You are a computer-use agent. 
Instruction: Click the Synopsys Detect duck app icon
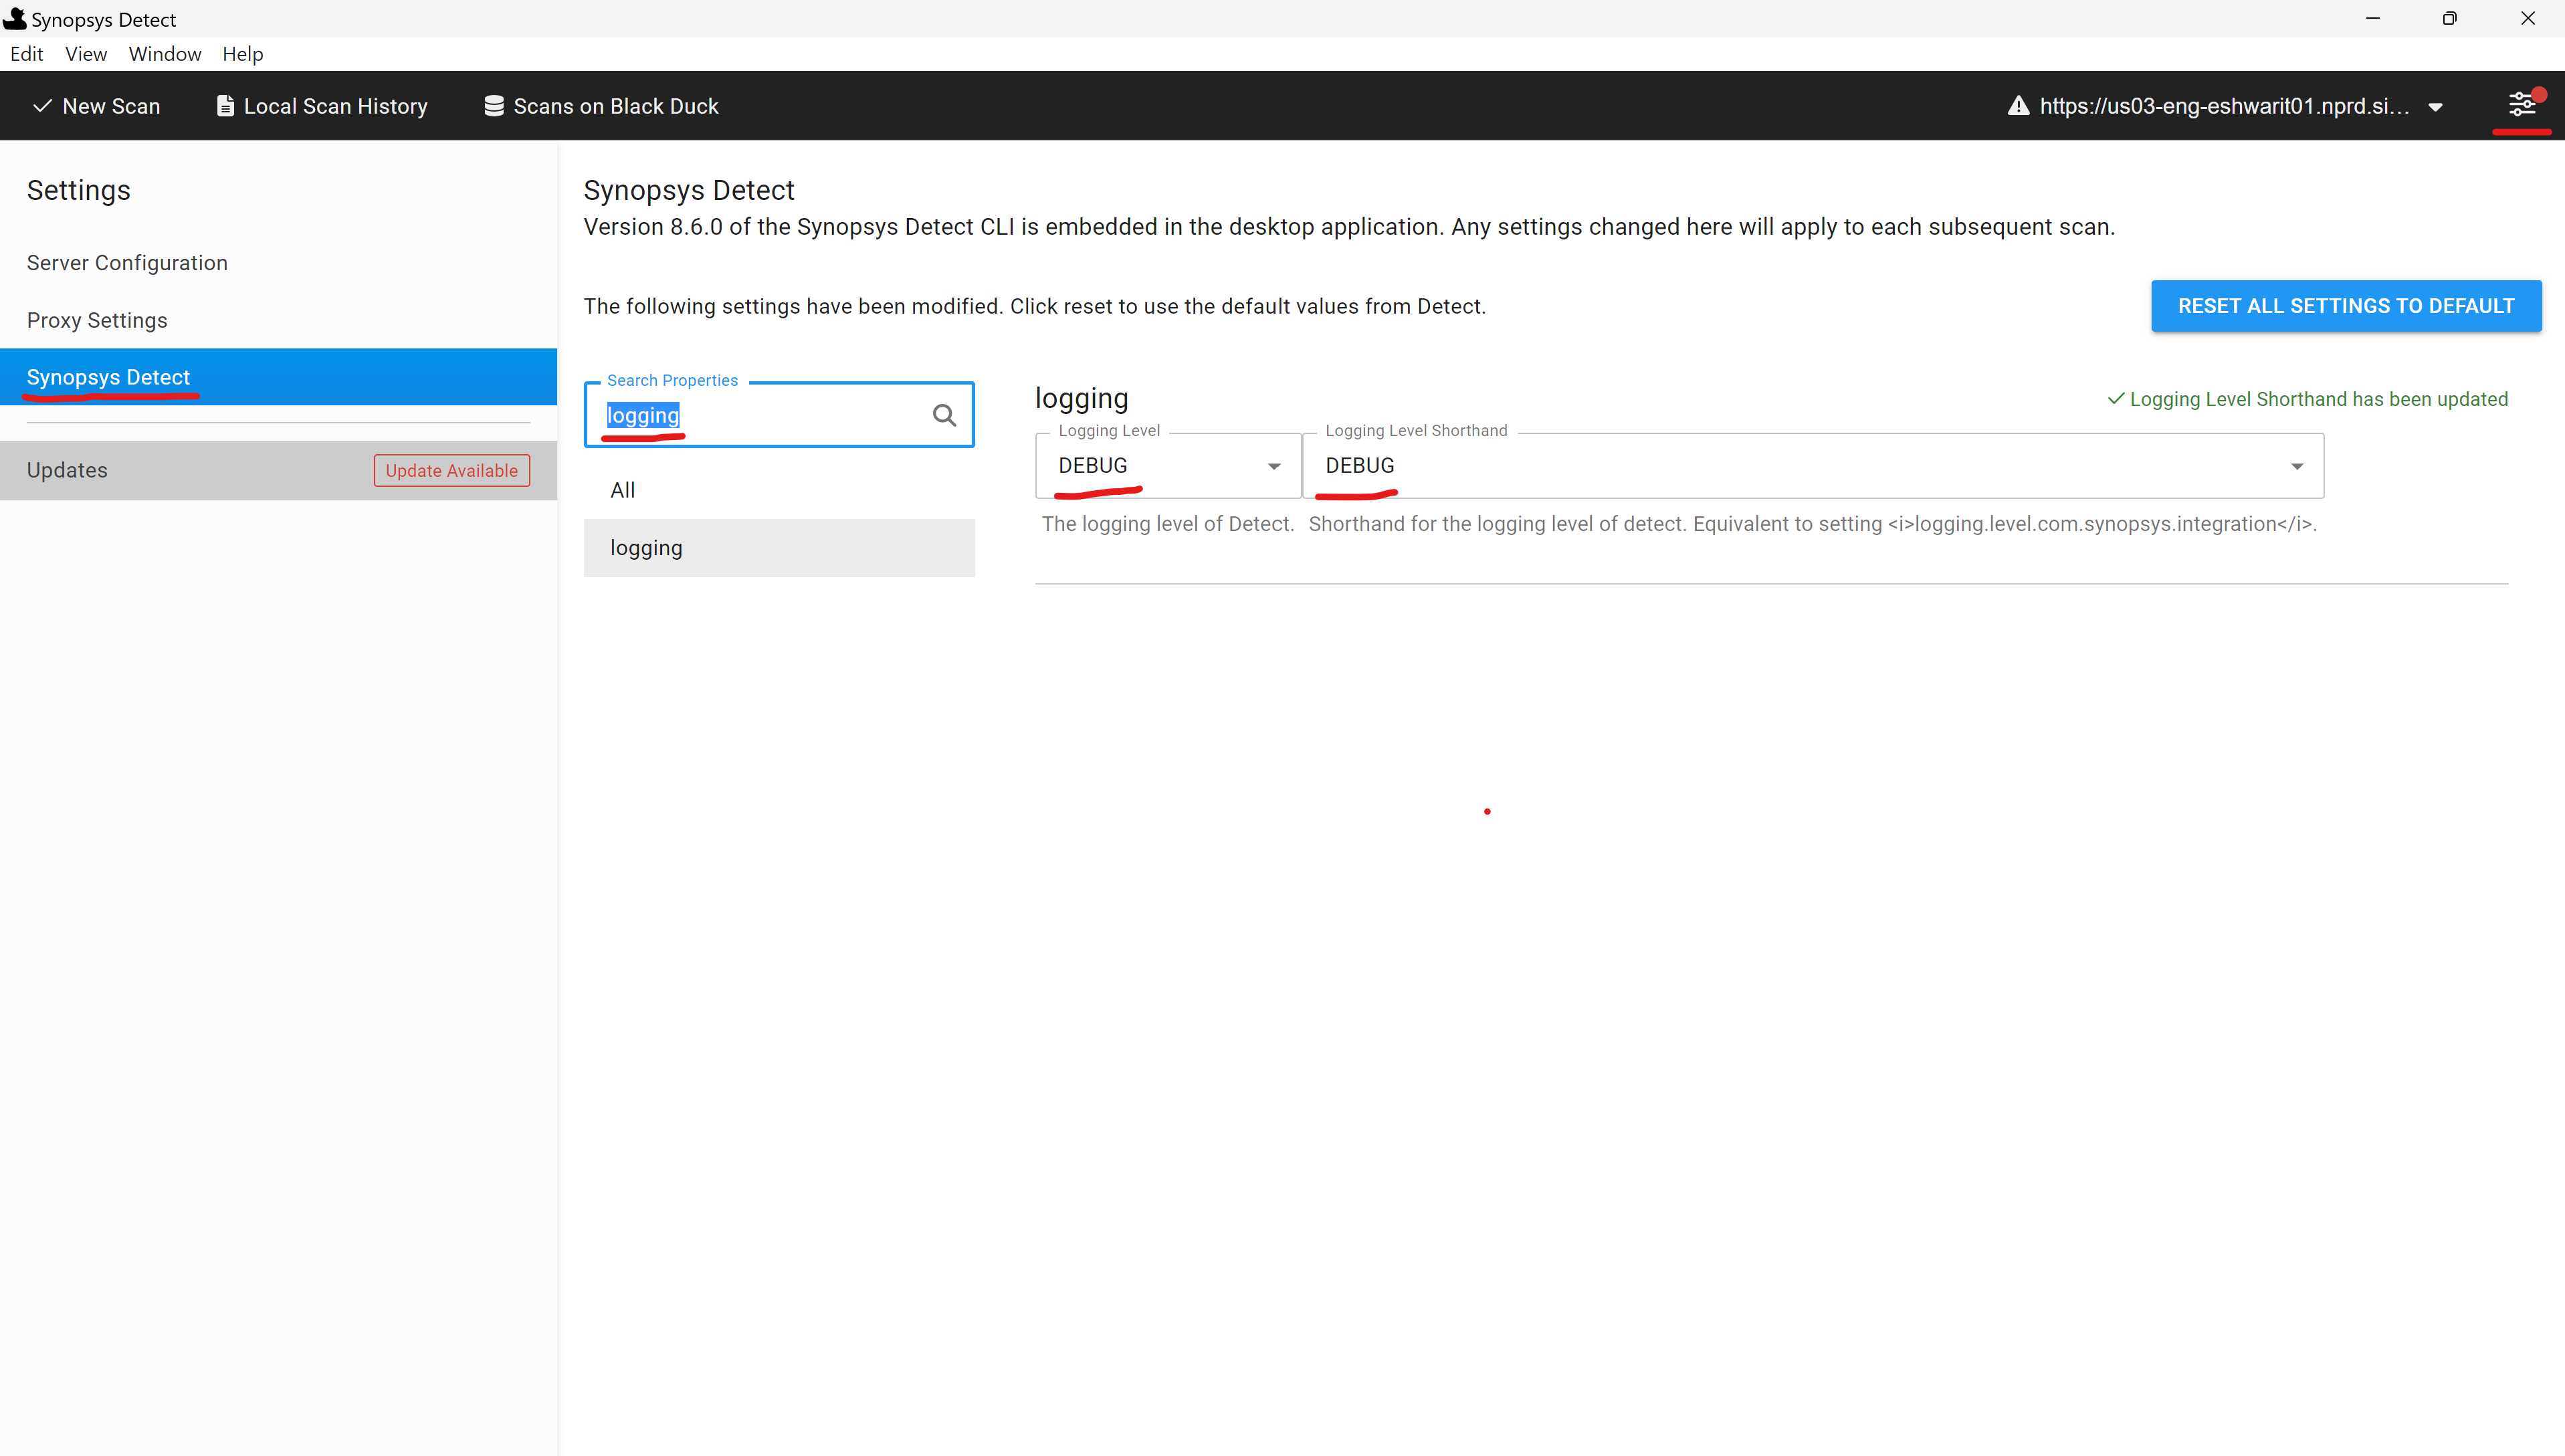pyautogui.click(x=14, y=18)
